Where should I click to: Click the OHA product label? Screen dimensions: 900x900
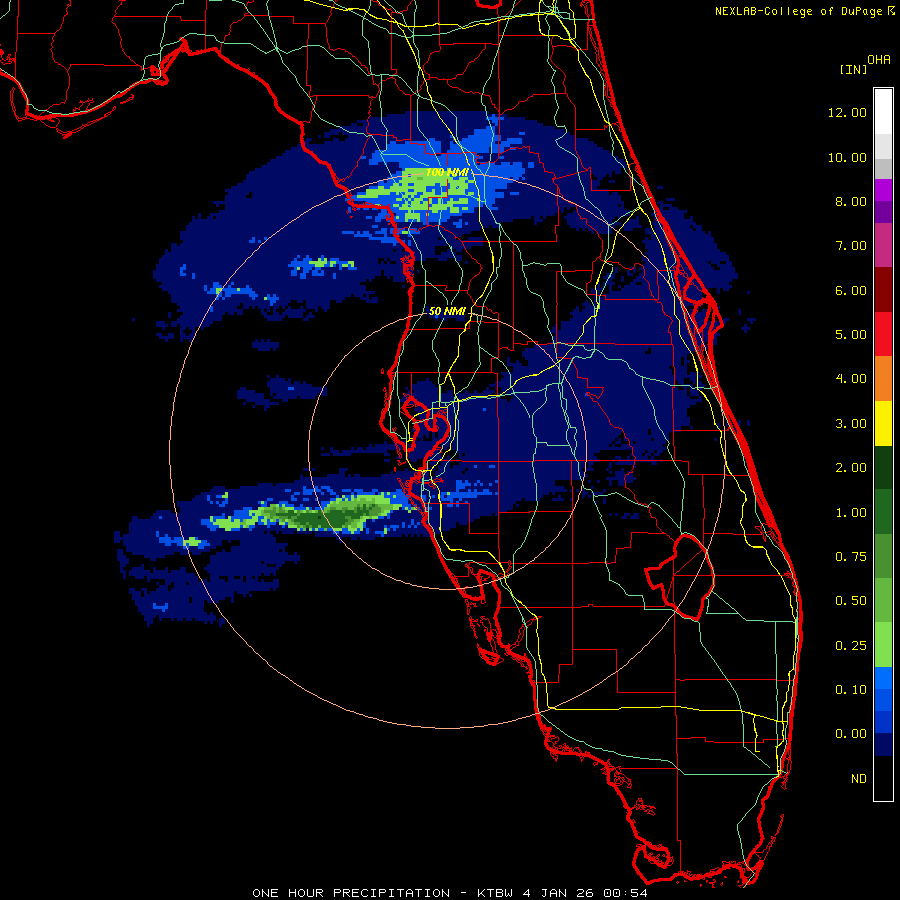[879, 60]
